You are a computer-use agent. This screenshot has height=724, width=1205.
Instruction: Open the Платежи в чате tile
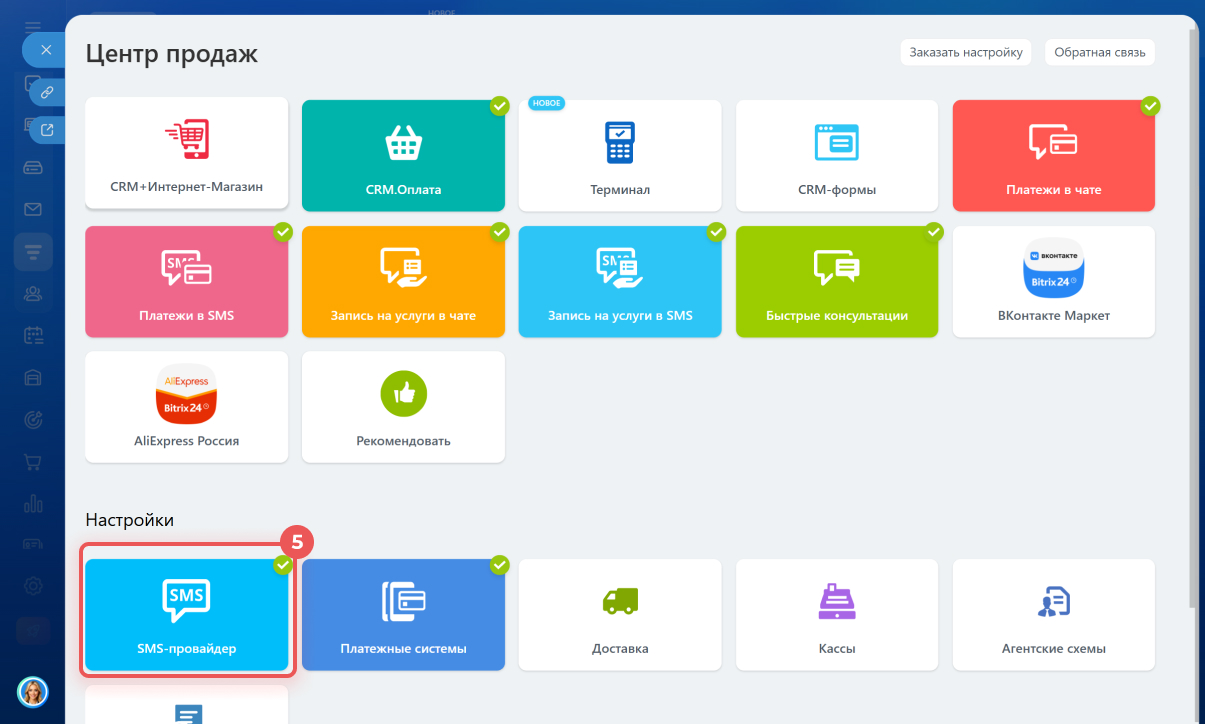(x=1053, y=154)
